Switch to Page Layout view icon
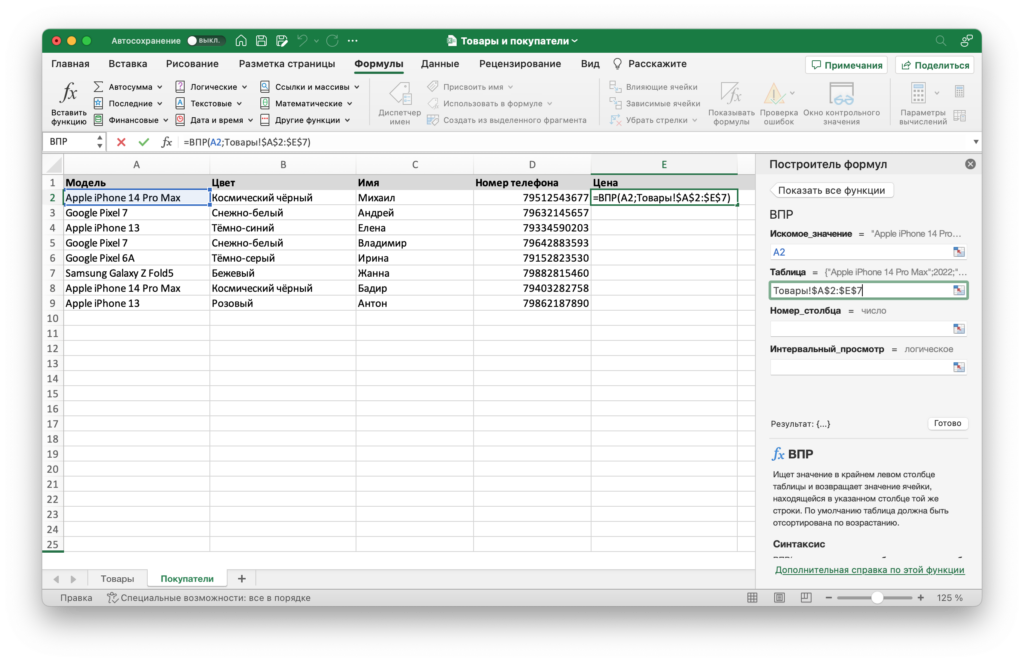This screenshot has width=1024, height=662. [779, 597]
